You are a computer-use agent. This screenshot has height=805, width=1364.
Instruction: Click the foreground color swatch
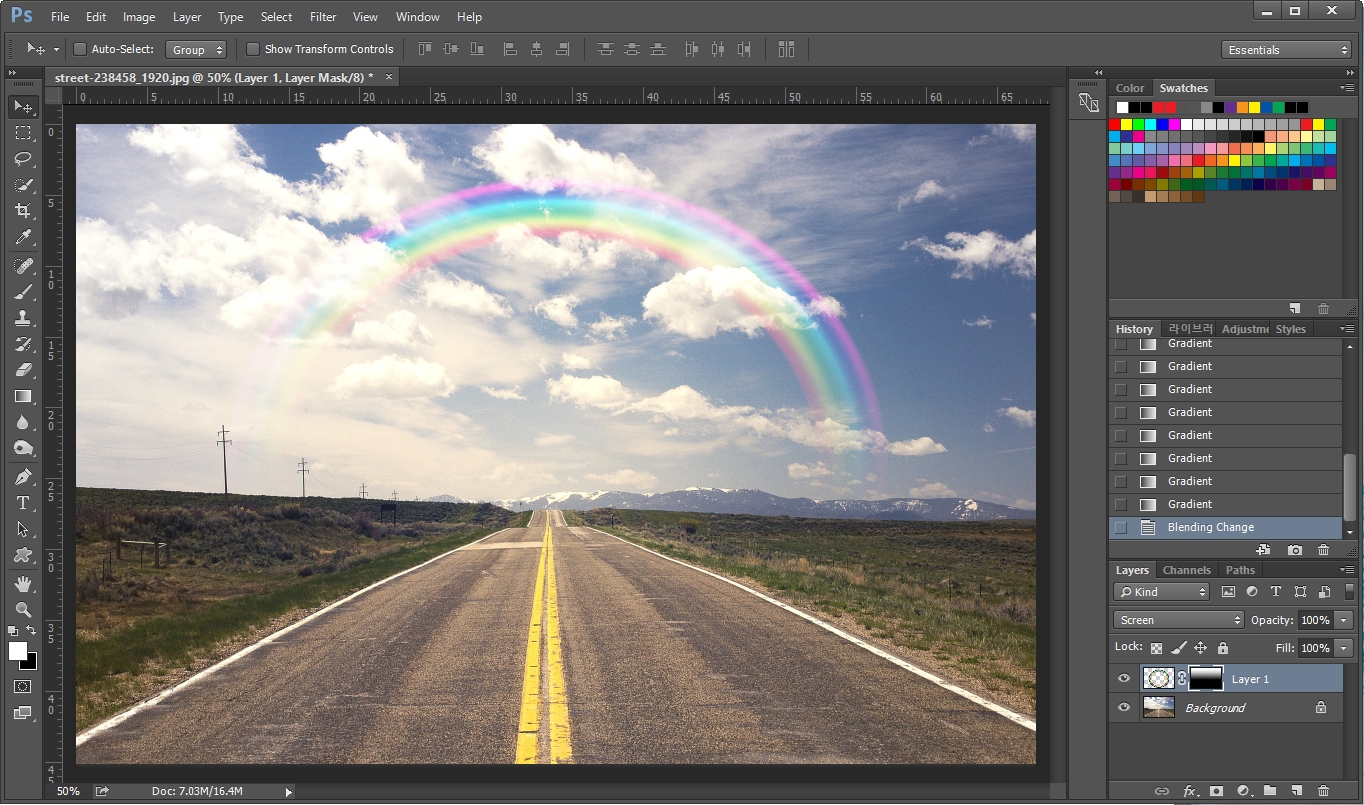coord(18,651)
